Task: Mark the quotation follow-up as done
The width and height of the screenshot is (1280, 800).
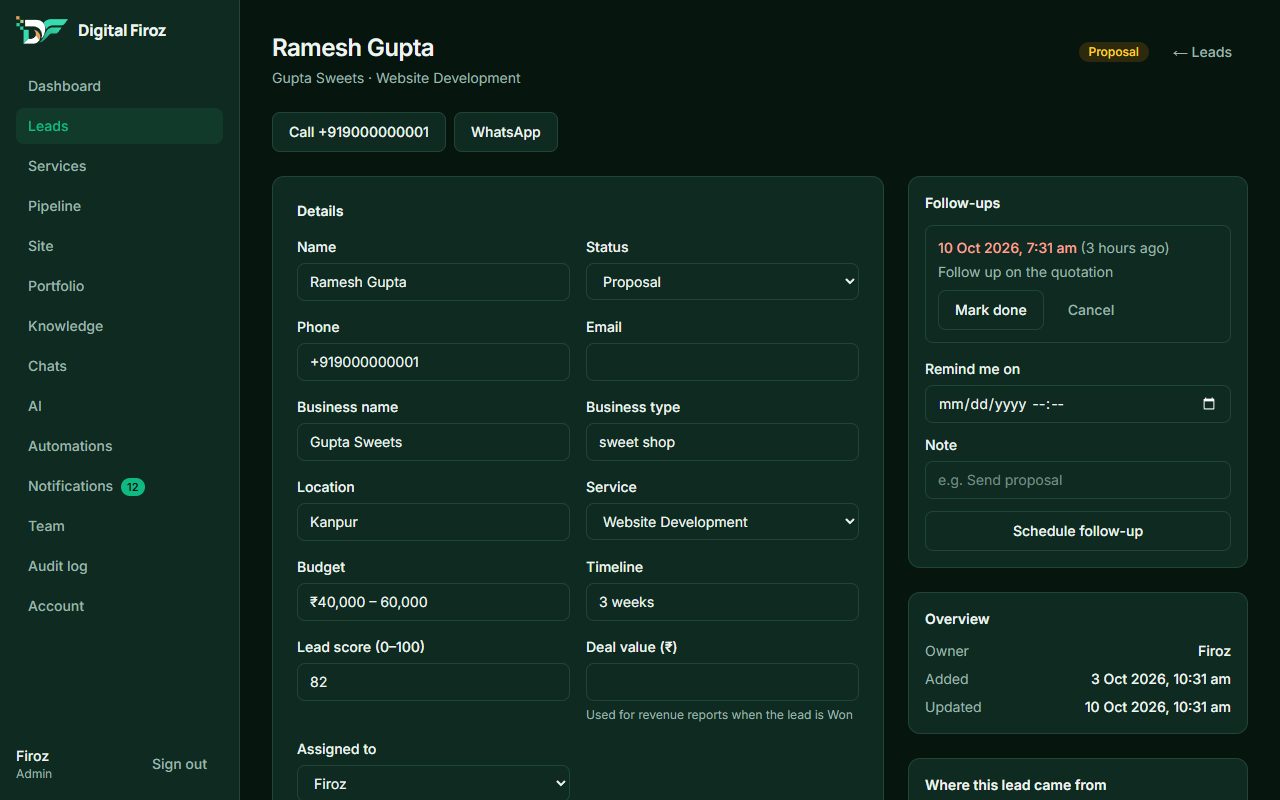Action: pyautogui.click(x=991, y=310)
